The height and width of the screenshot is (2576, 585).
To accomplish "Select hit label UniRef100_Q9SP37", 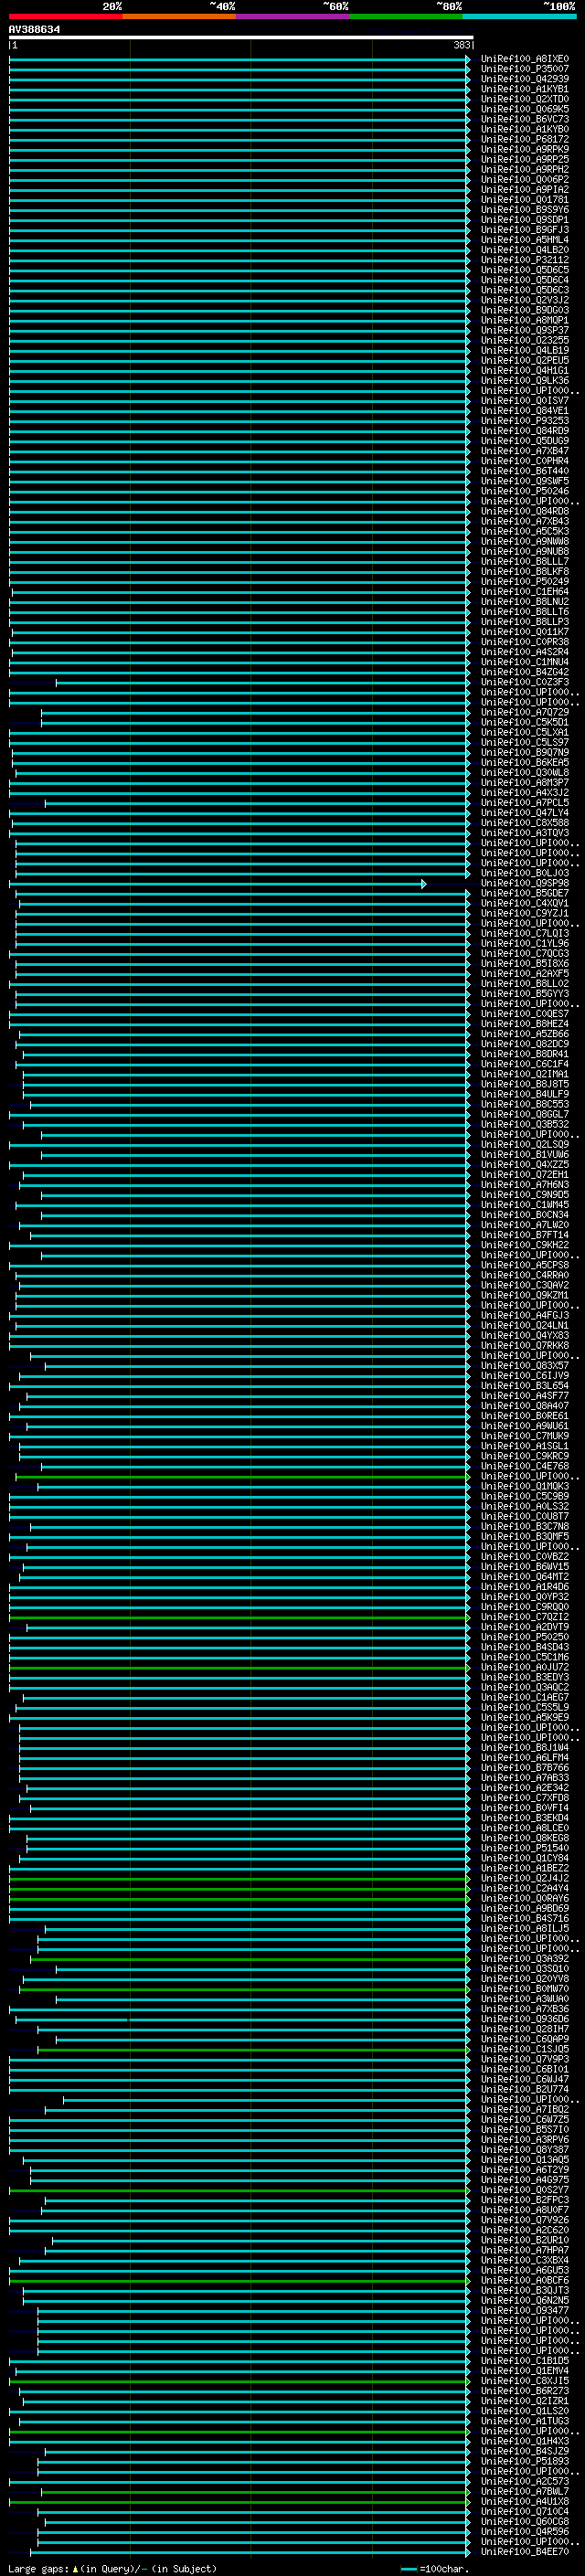I will [x=525, y=330].
